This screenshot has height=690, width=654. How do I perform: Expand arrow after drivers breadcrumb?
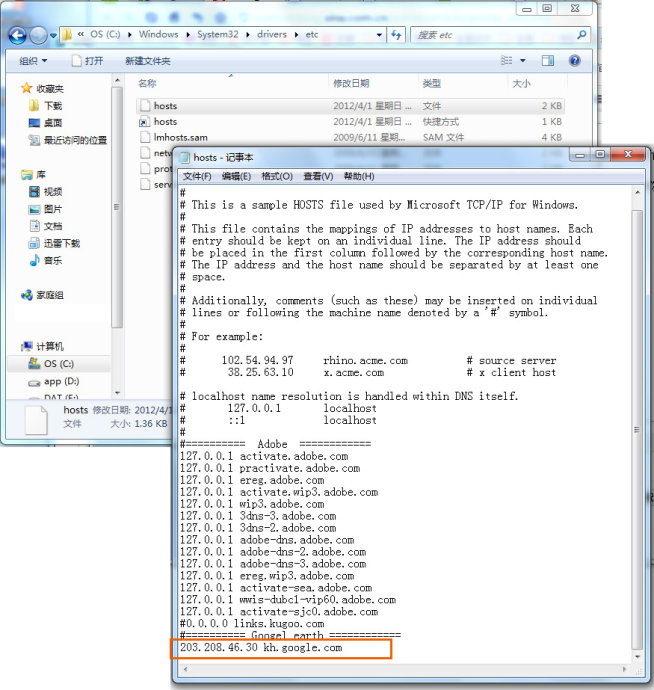[x=296, y=35]
